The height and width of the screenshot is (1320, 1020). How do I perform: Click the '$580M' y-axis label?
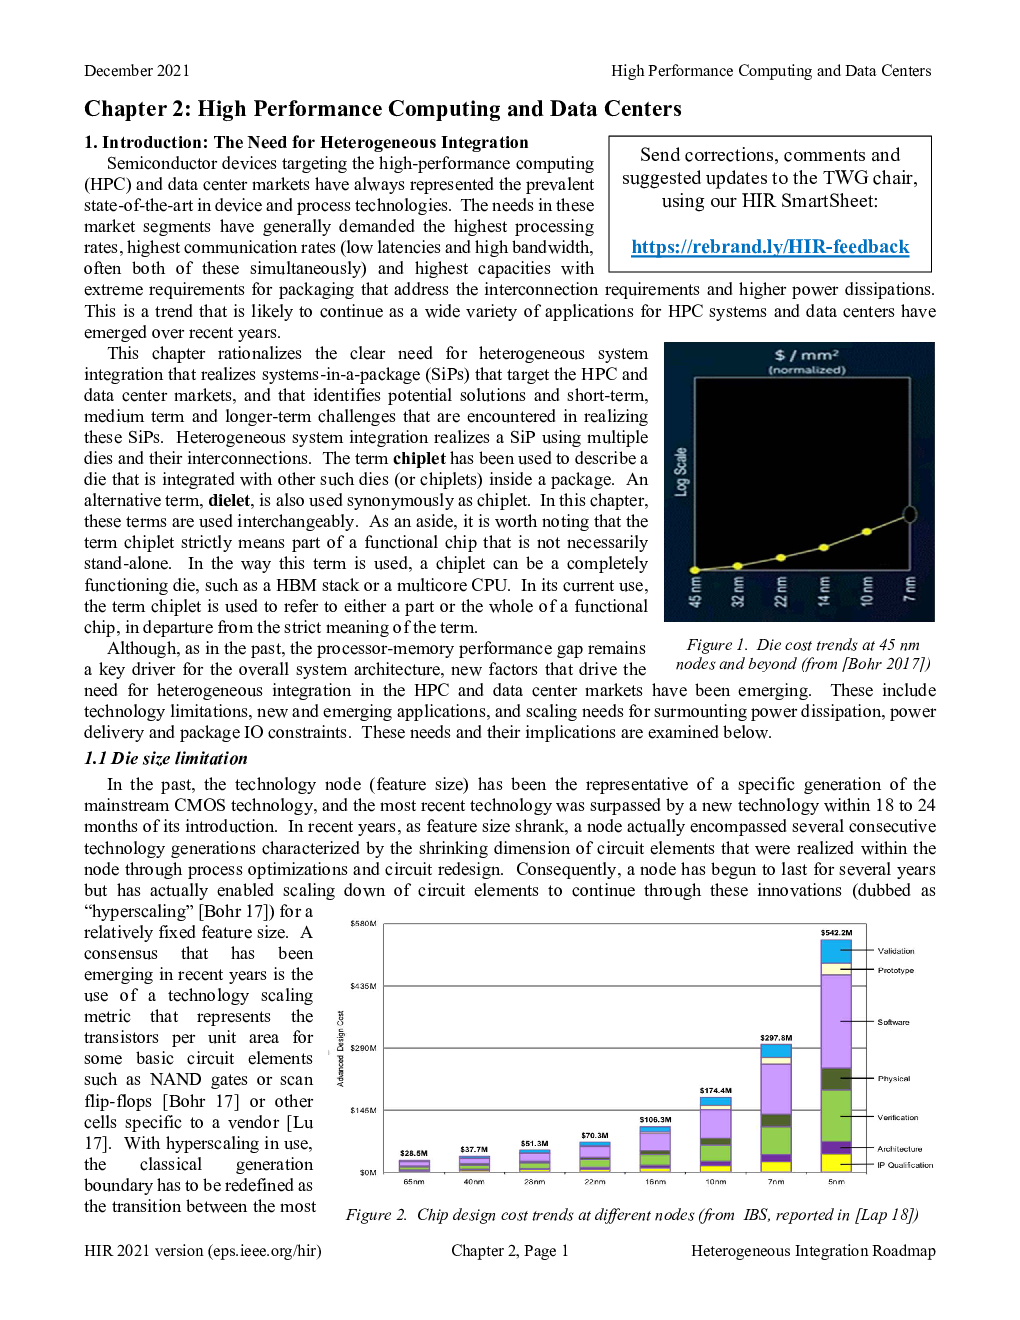(363, 924)
